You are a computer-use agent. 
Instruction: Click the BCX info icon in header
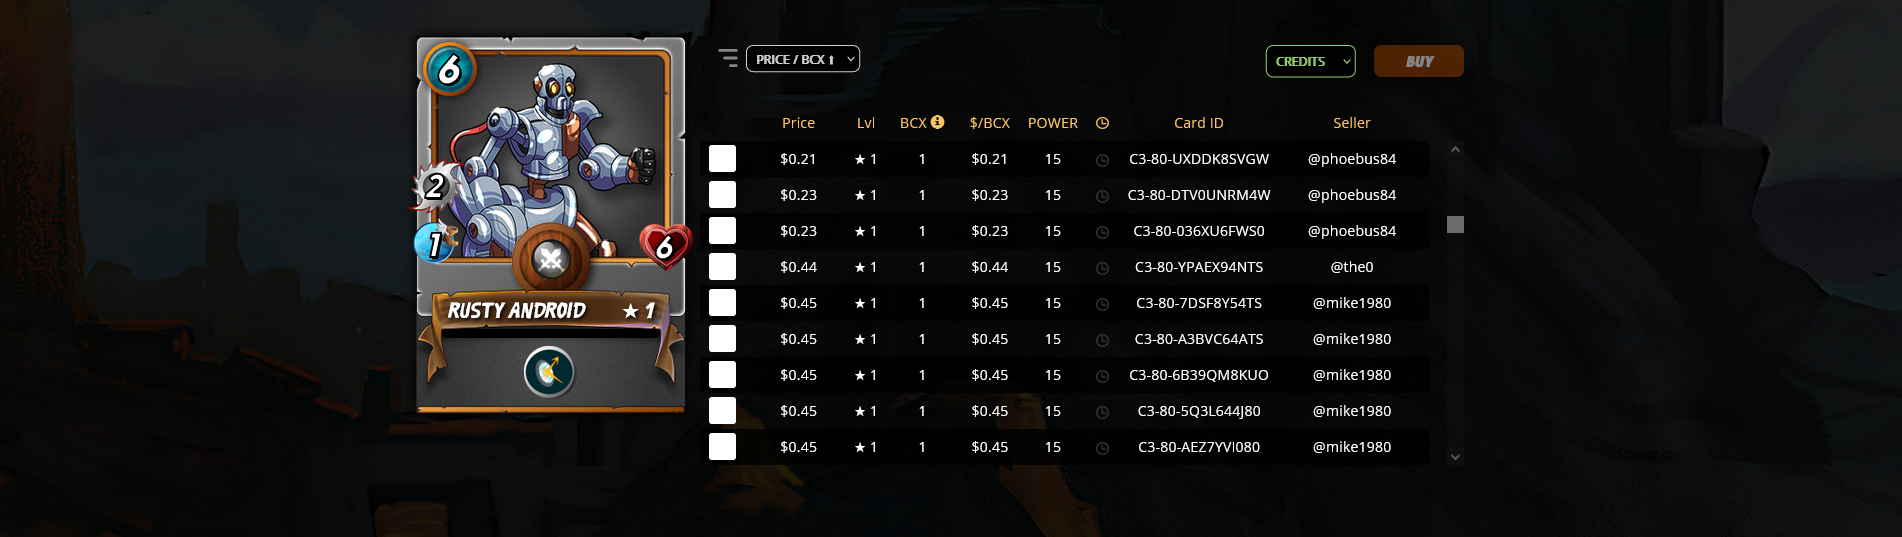(937, 122)
